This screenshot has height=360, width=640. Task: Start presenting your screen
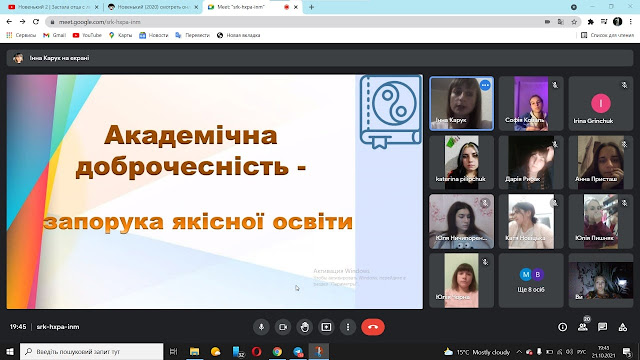coord(326,327)
